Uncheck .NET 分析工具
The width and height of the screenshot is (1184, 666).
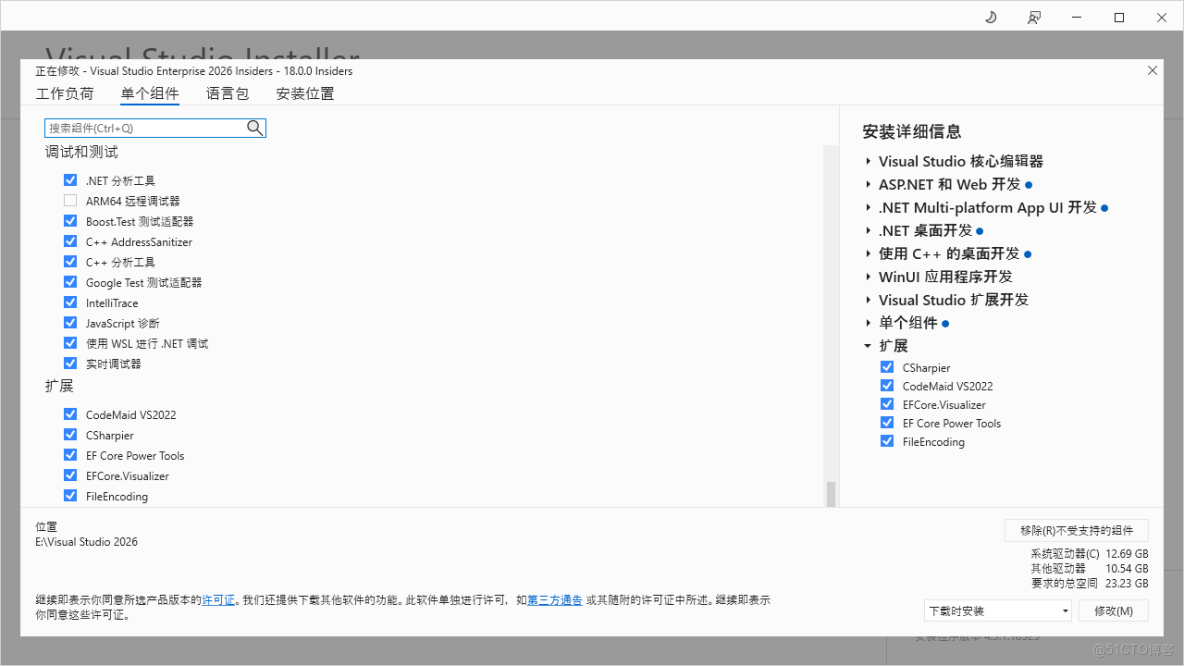pos(70,180)
